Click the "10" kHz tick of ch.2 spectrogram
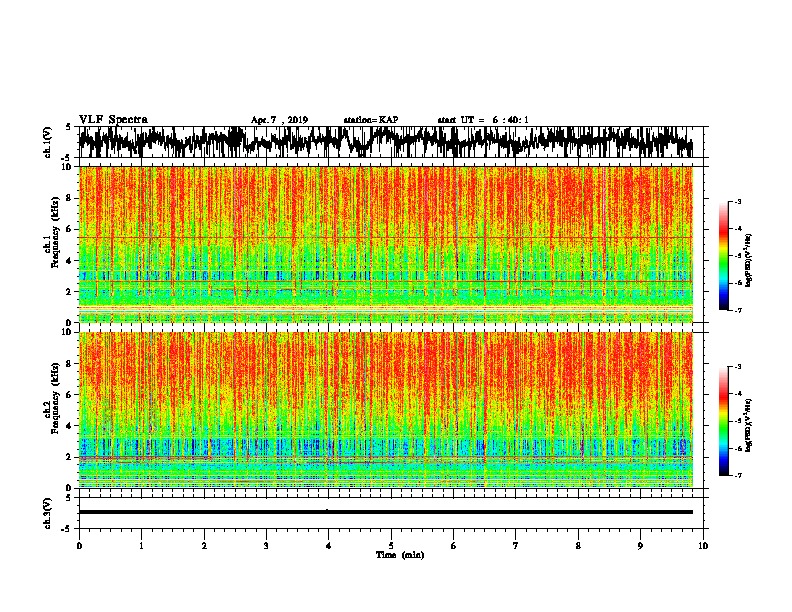The image size is (792, 612). point(69,332)
